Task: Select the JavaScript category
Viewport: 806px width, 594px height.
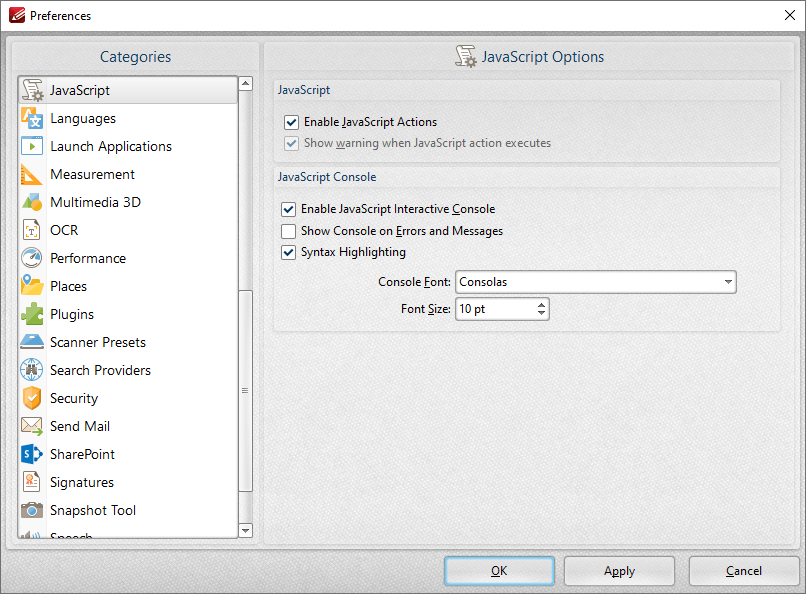Action: coord(128,90)
